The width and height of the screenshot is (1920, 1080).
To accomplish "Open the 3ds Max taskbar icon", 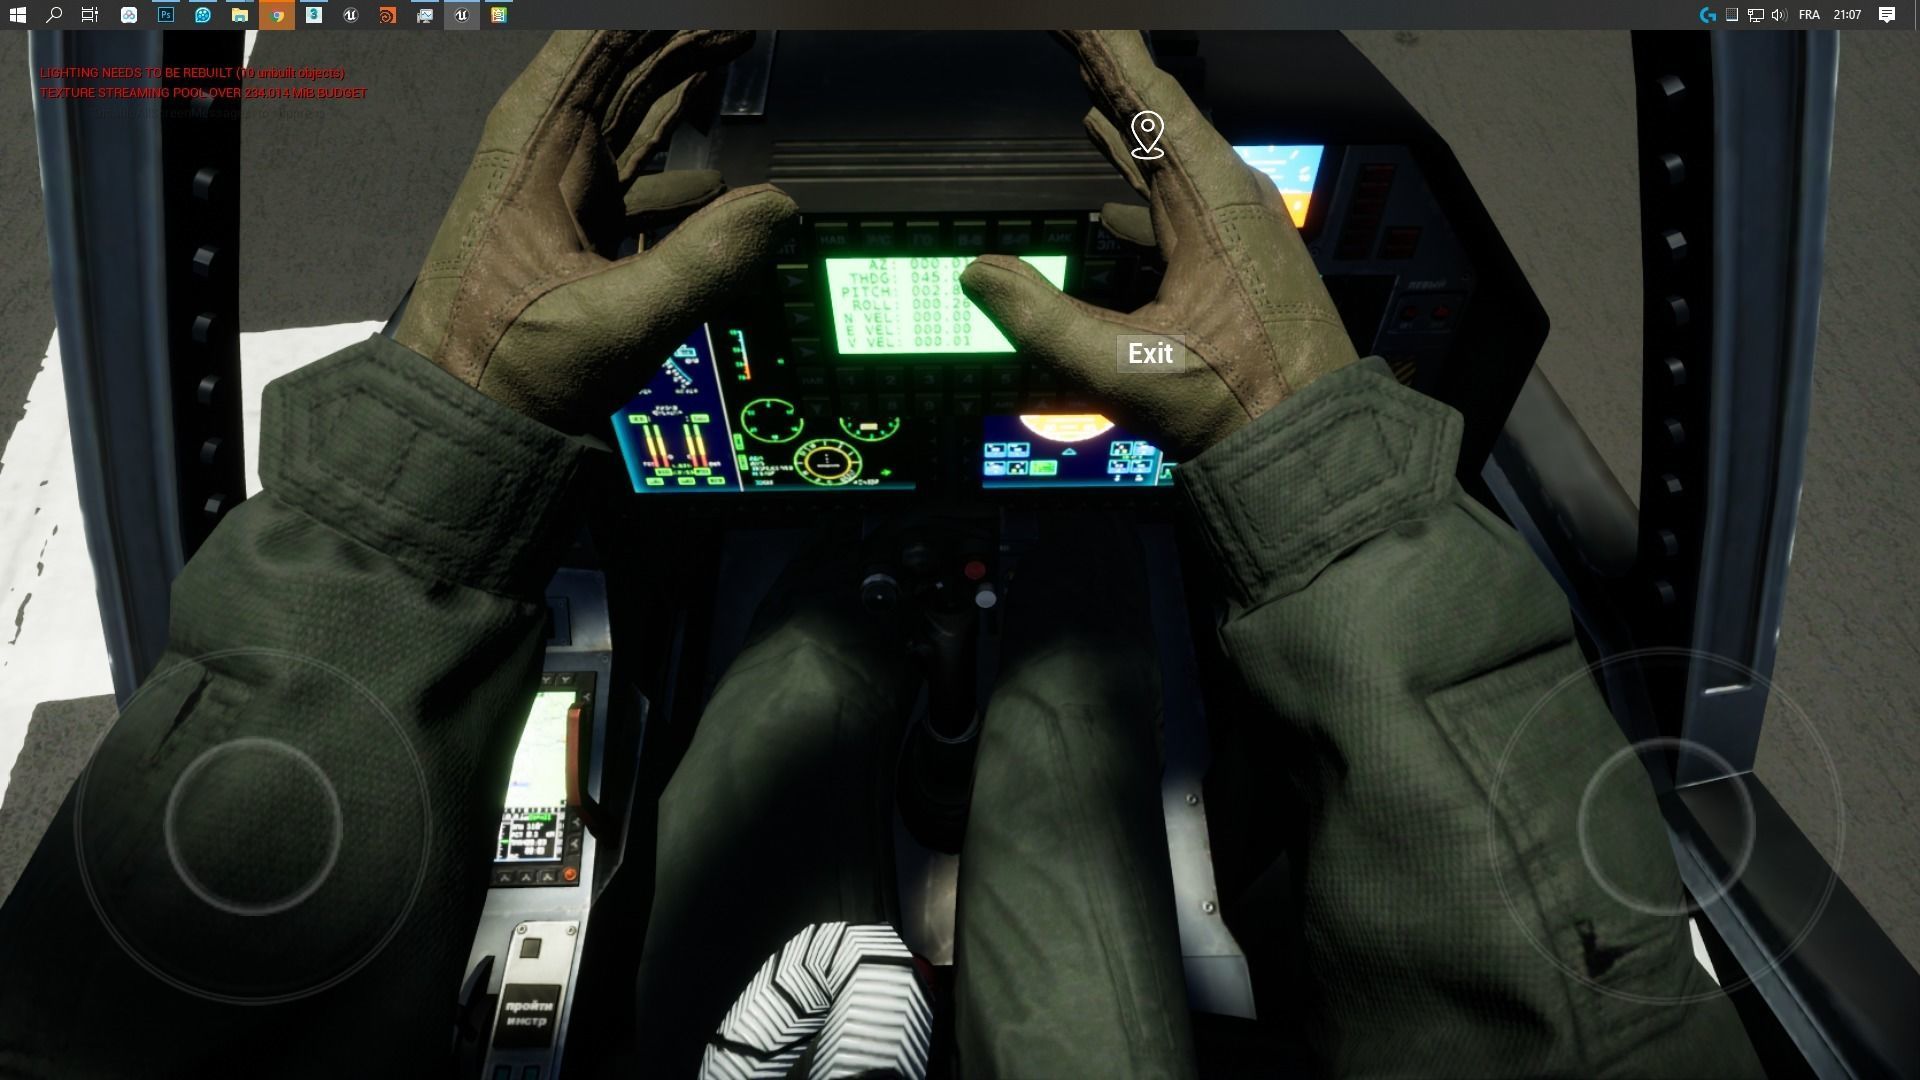I will (314, 15).
